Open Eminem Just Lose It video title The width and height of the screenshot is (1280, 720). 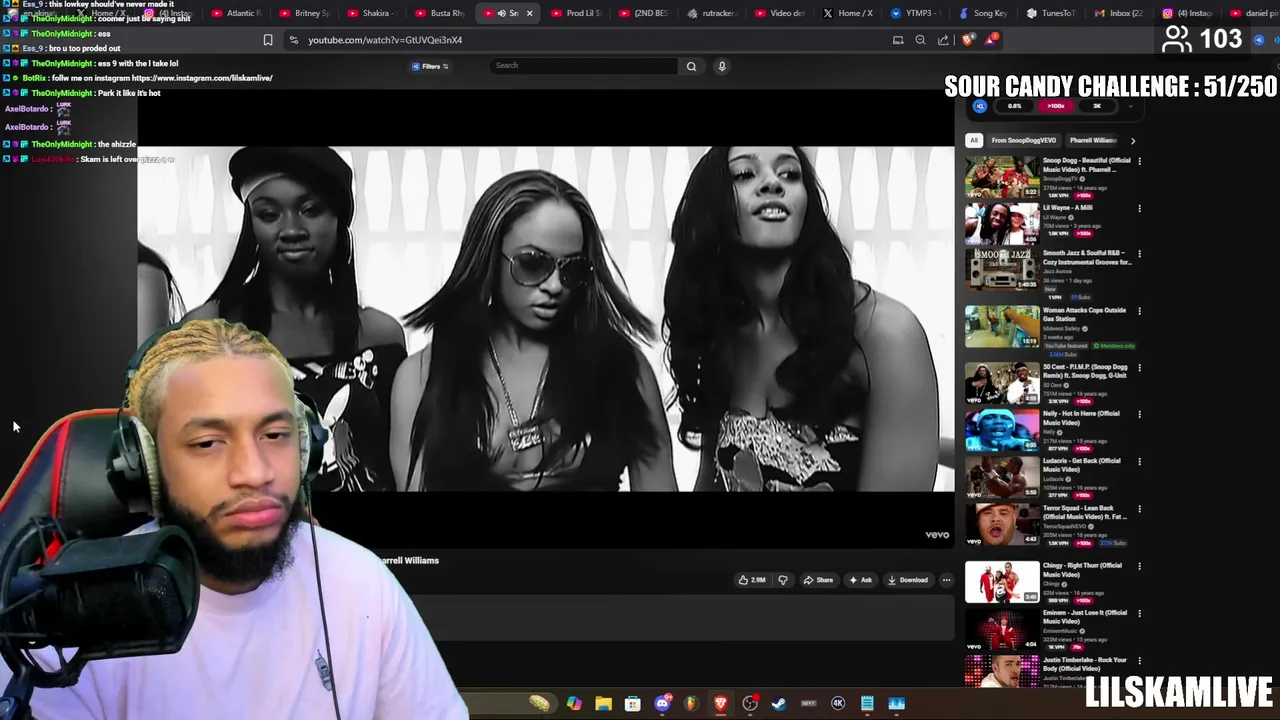1085,617
